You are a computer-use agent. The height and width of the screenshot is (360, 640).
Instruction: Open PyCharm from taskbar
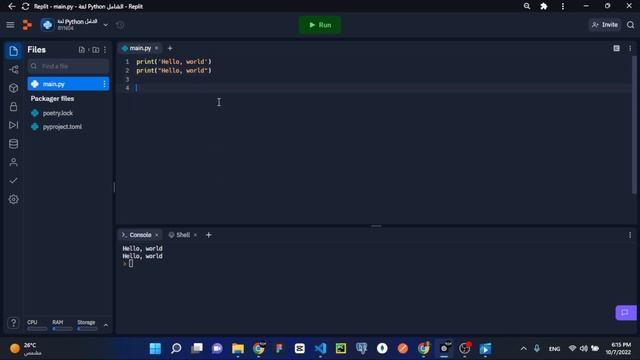click(x=341, y=349)
